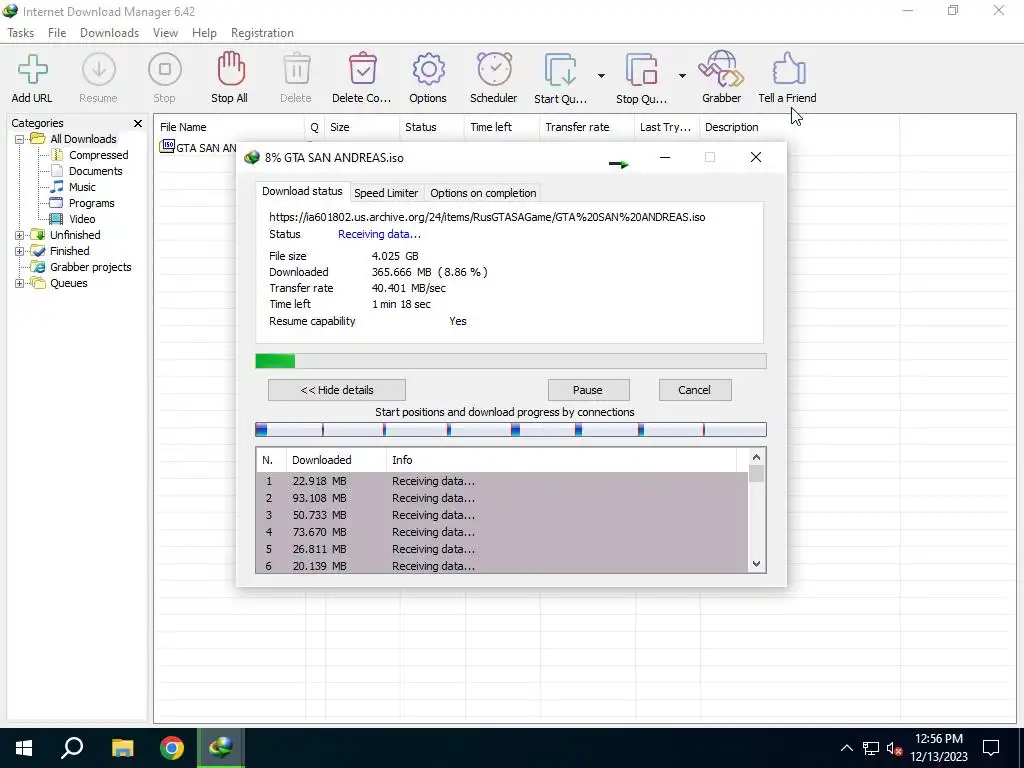Click the green download progress bar
Screen dimensions: 1024x768
coord(511,361)
